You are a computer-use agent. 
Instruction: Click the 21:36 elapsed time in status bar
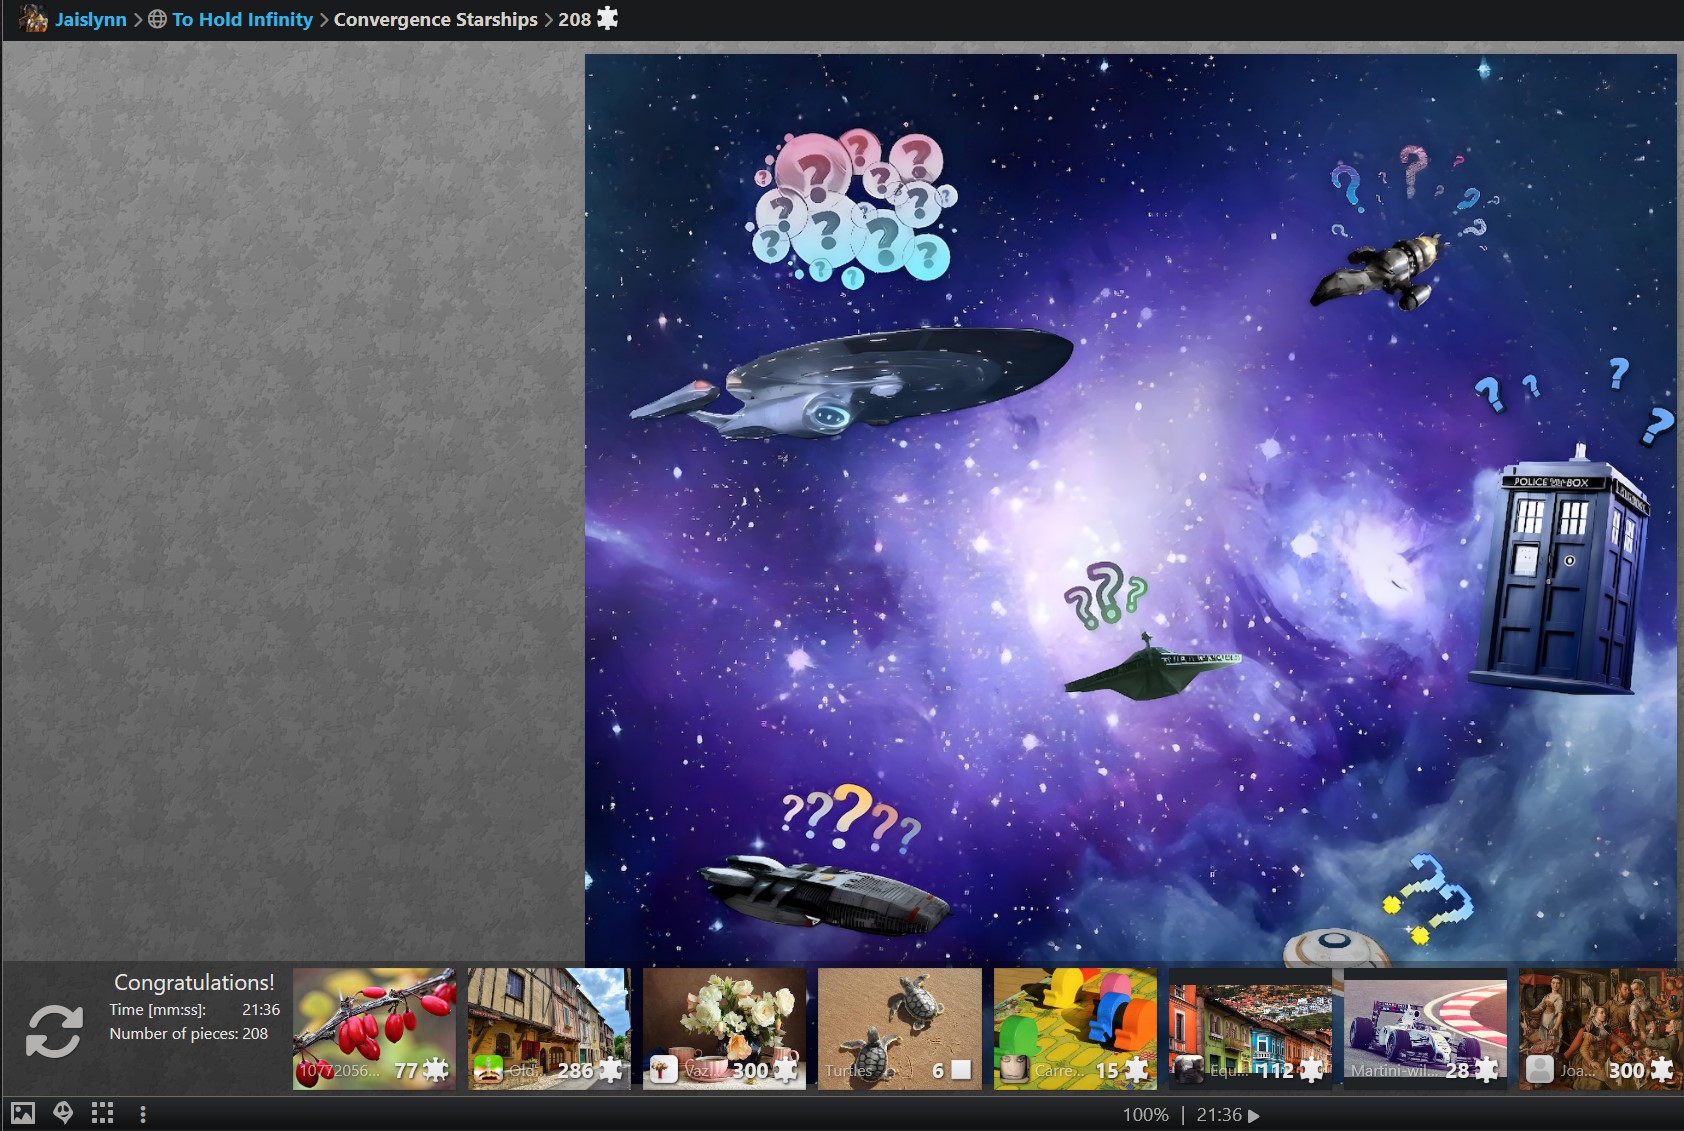click(x=1219, y=1114)
